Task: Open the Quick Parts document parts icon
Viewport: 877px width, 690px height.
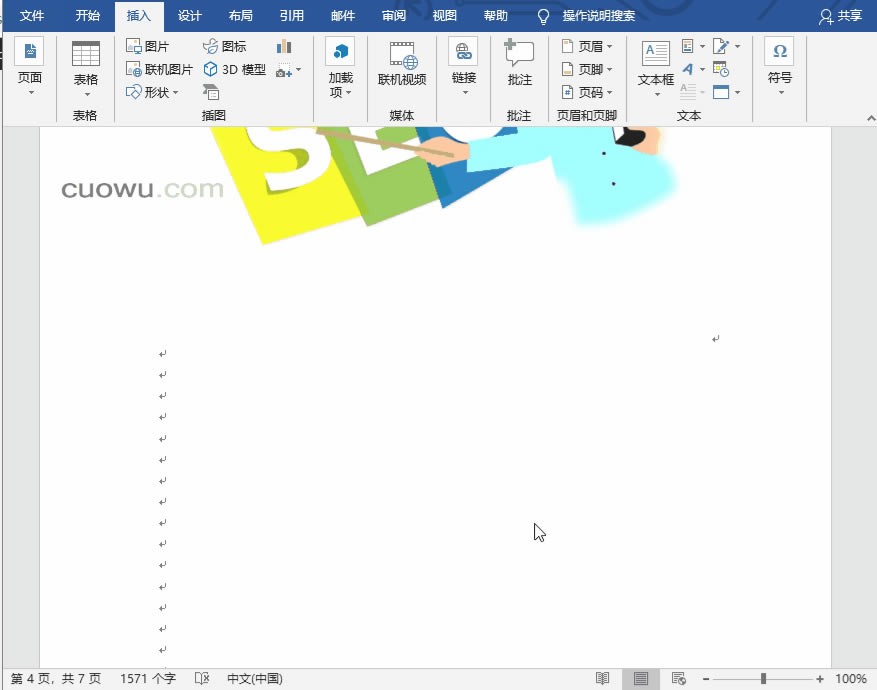Action: 688,46
